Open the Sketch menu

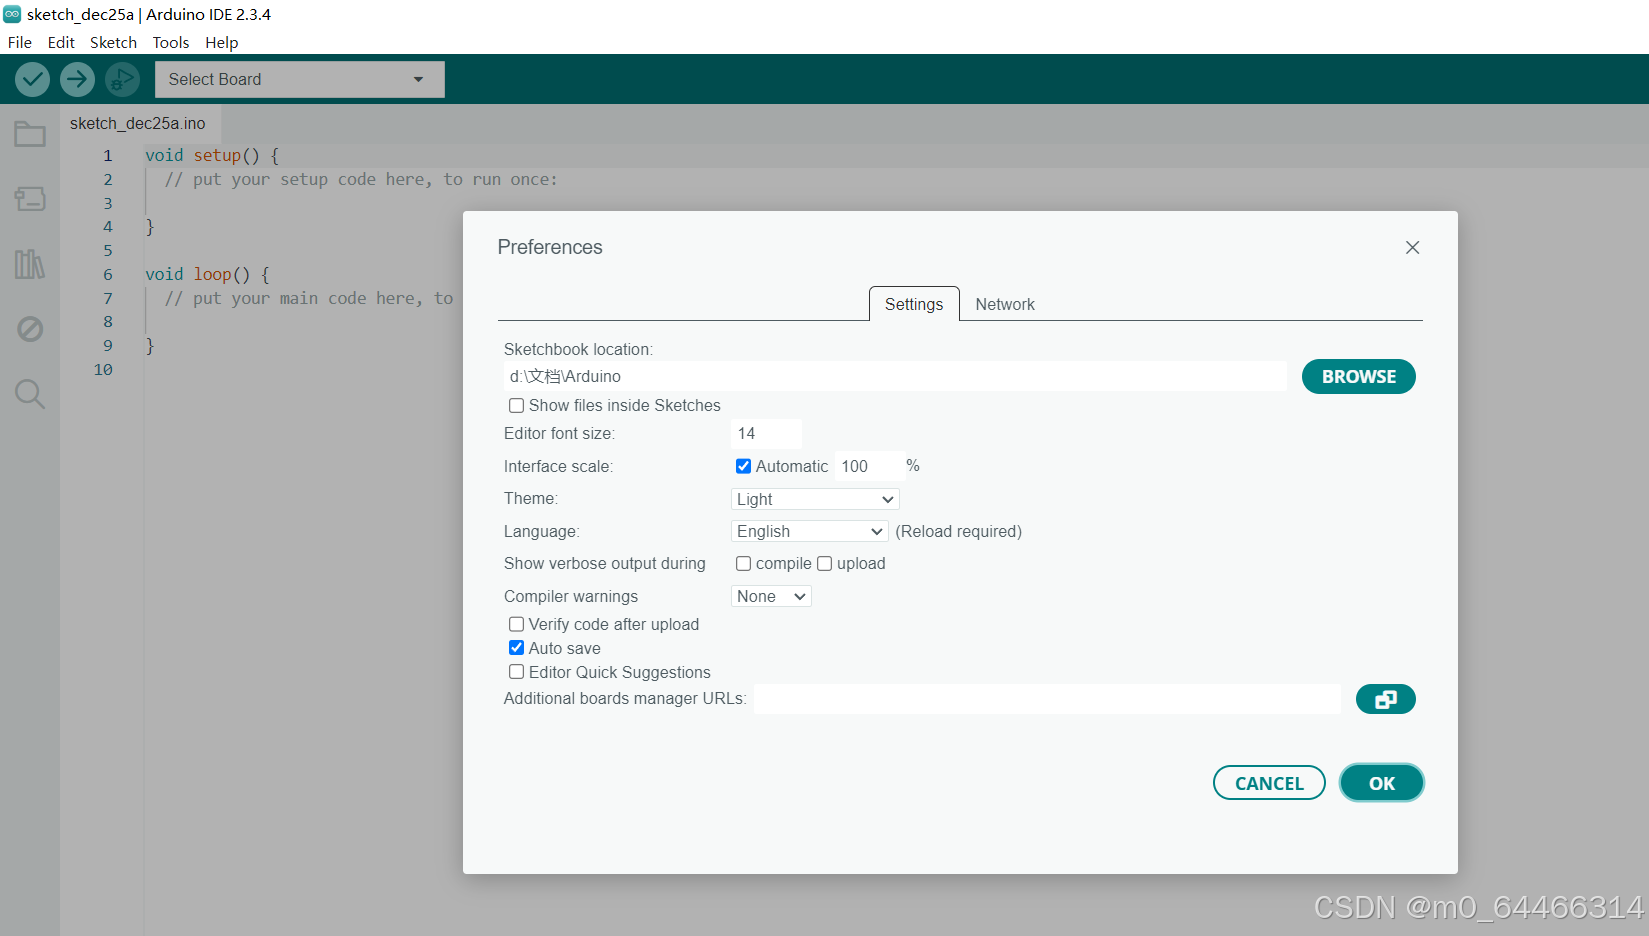click(x=113, y=42)
